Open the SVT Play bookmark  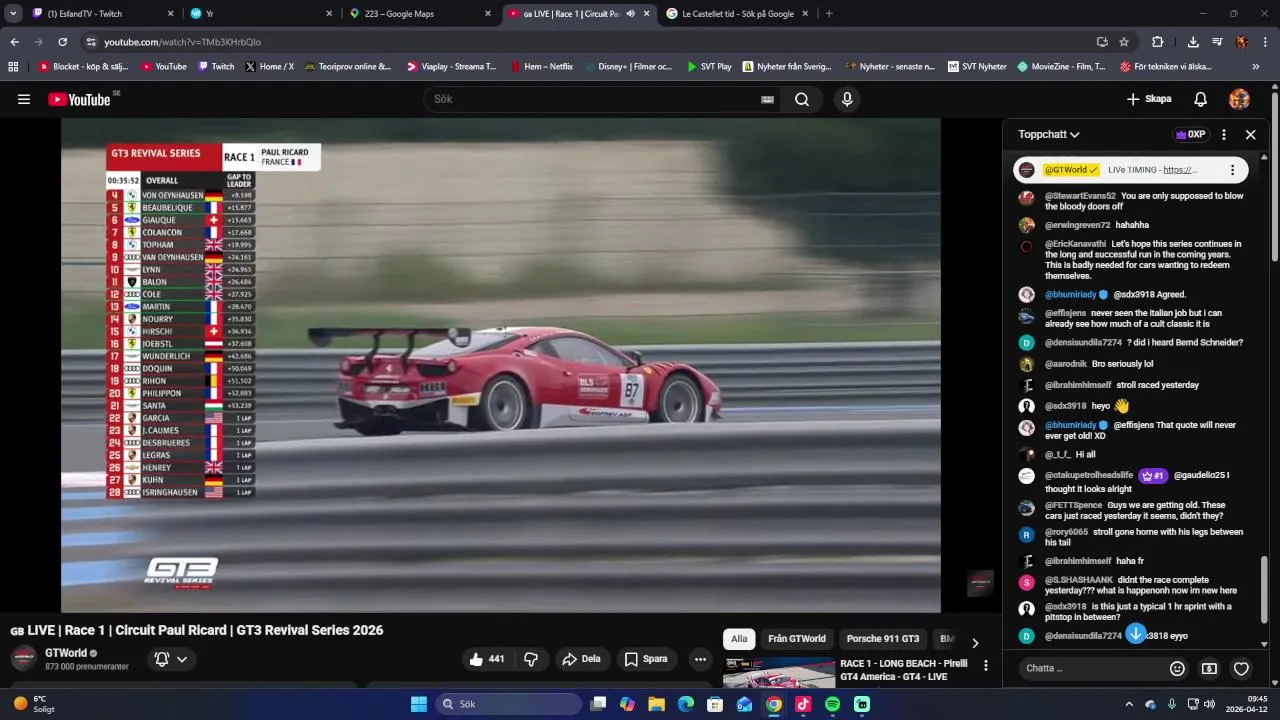[x=709, y=67]
